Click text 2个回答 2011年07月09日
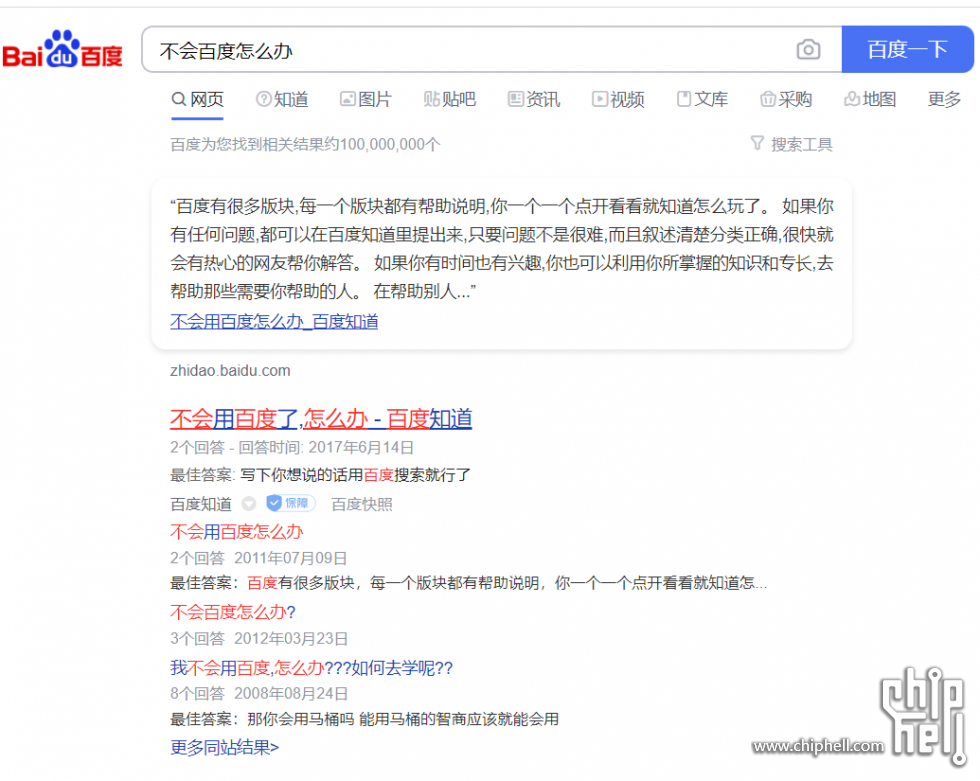Screen dimensions: 980x781 coord(259,557)
